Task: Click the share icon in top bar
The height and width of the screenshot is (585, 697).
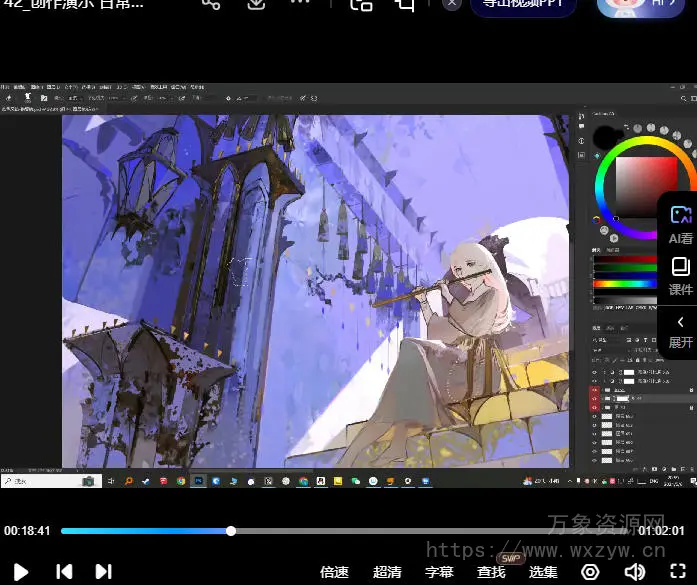Action: coord(211,4)
